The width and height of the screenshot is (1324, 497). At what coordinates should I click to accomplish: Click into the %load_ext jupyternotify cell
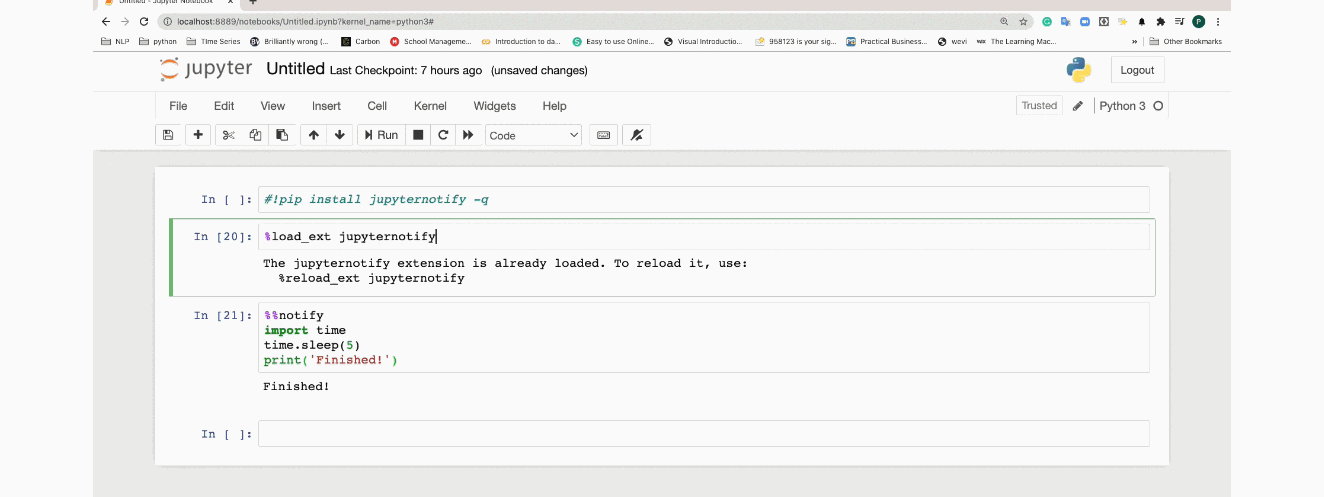tap(703, 237)
